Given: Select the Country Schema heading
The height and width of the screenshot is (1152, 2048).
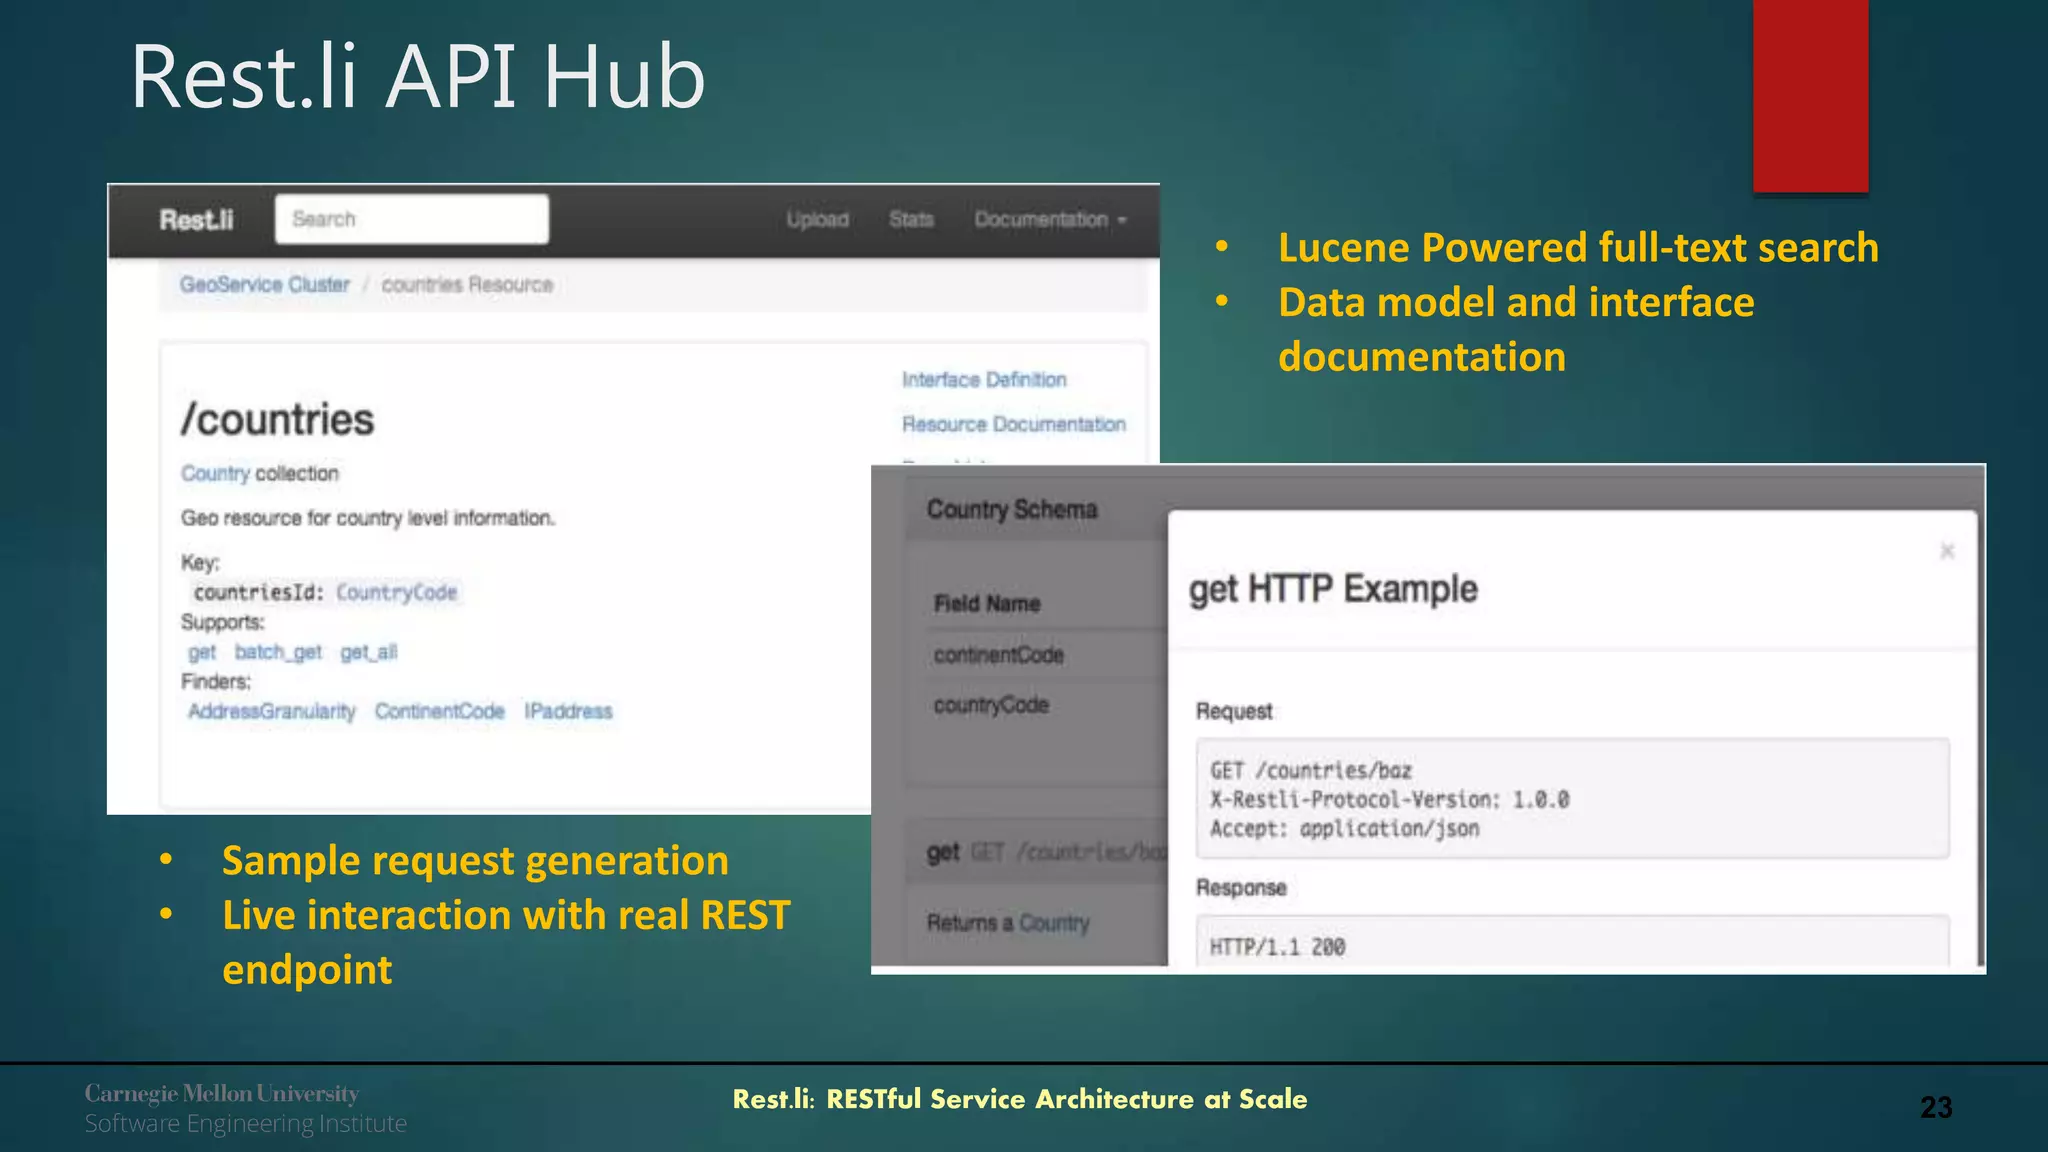Looking at the screenshot, I should coord(1012,509).
